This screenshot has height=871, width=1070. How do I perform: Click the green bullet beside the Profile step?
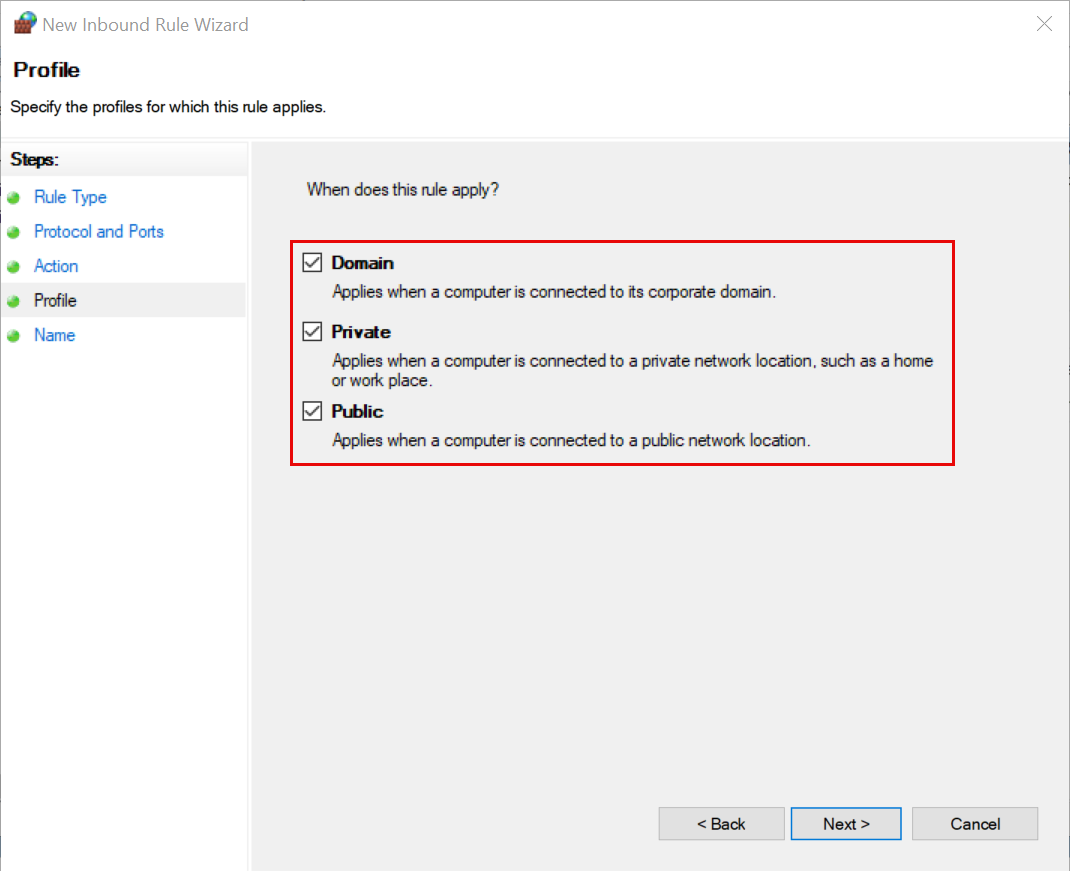pos(13,301)
